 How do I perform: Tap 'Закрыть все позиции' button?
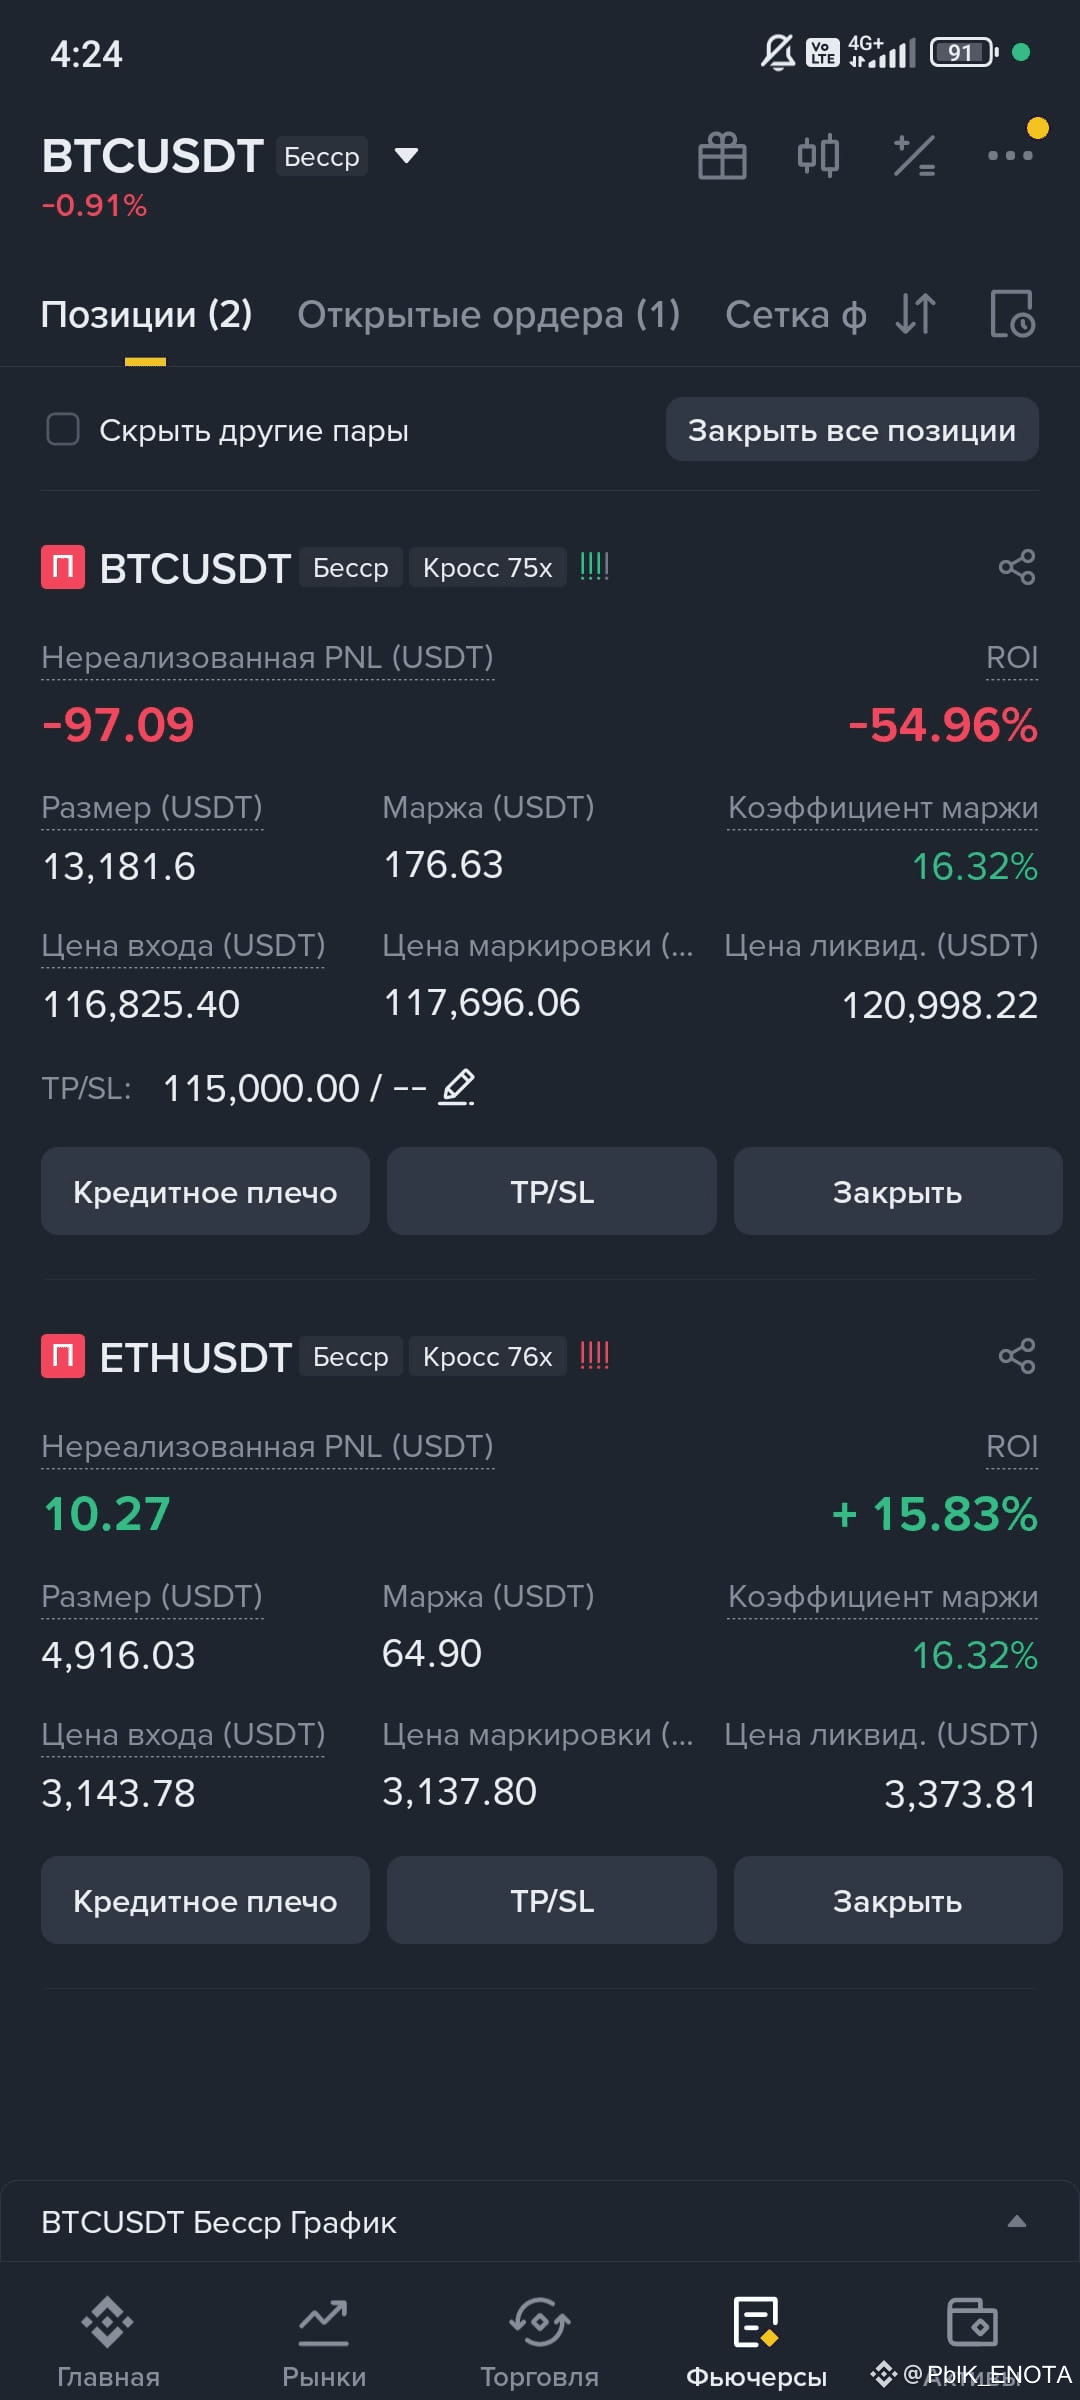coord(852,430)
